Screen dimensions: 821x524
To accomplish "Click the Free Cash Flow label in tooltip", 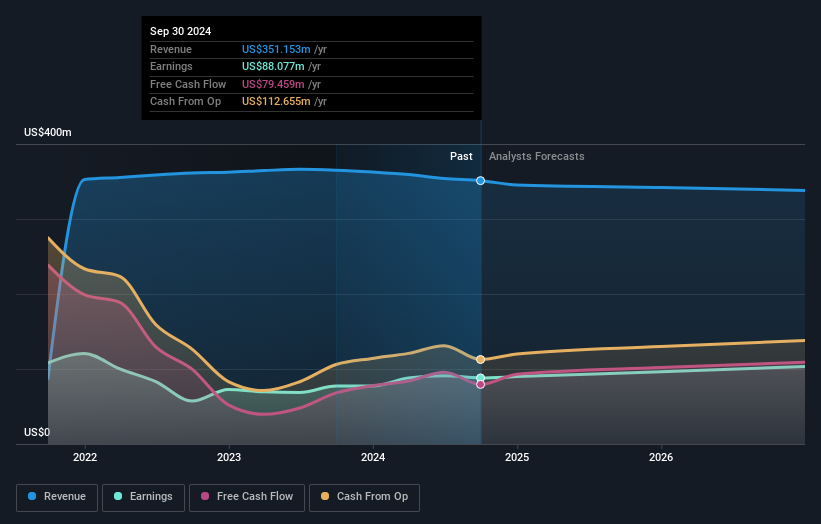I will (188, 84).
